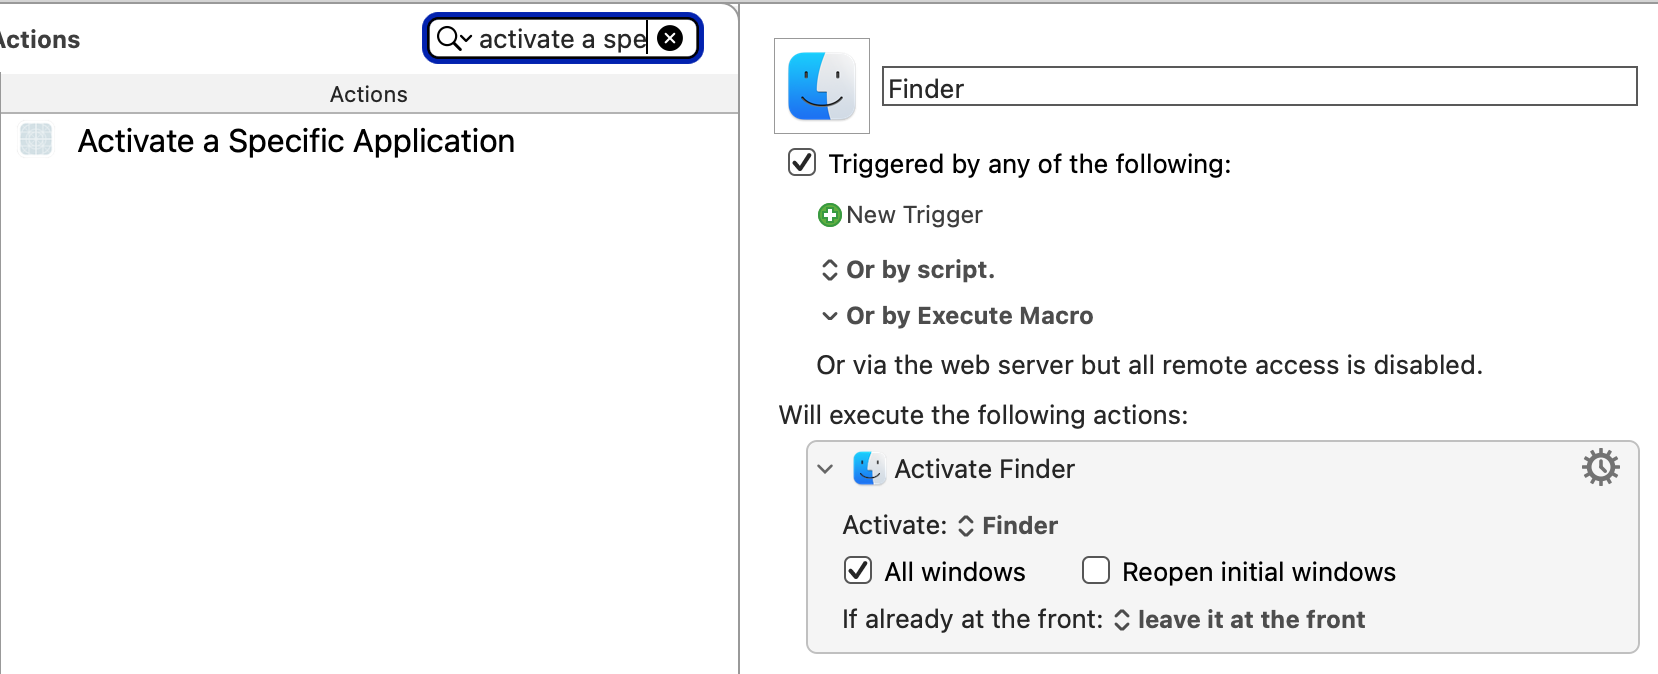The height and width of the screenshot is (674, 1658).
Task: Enable Reopen initial windows checkbox
Action: (1096, 570)
